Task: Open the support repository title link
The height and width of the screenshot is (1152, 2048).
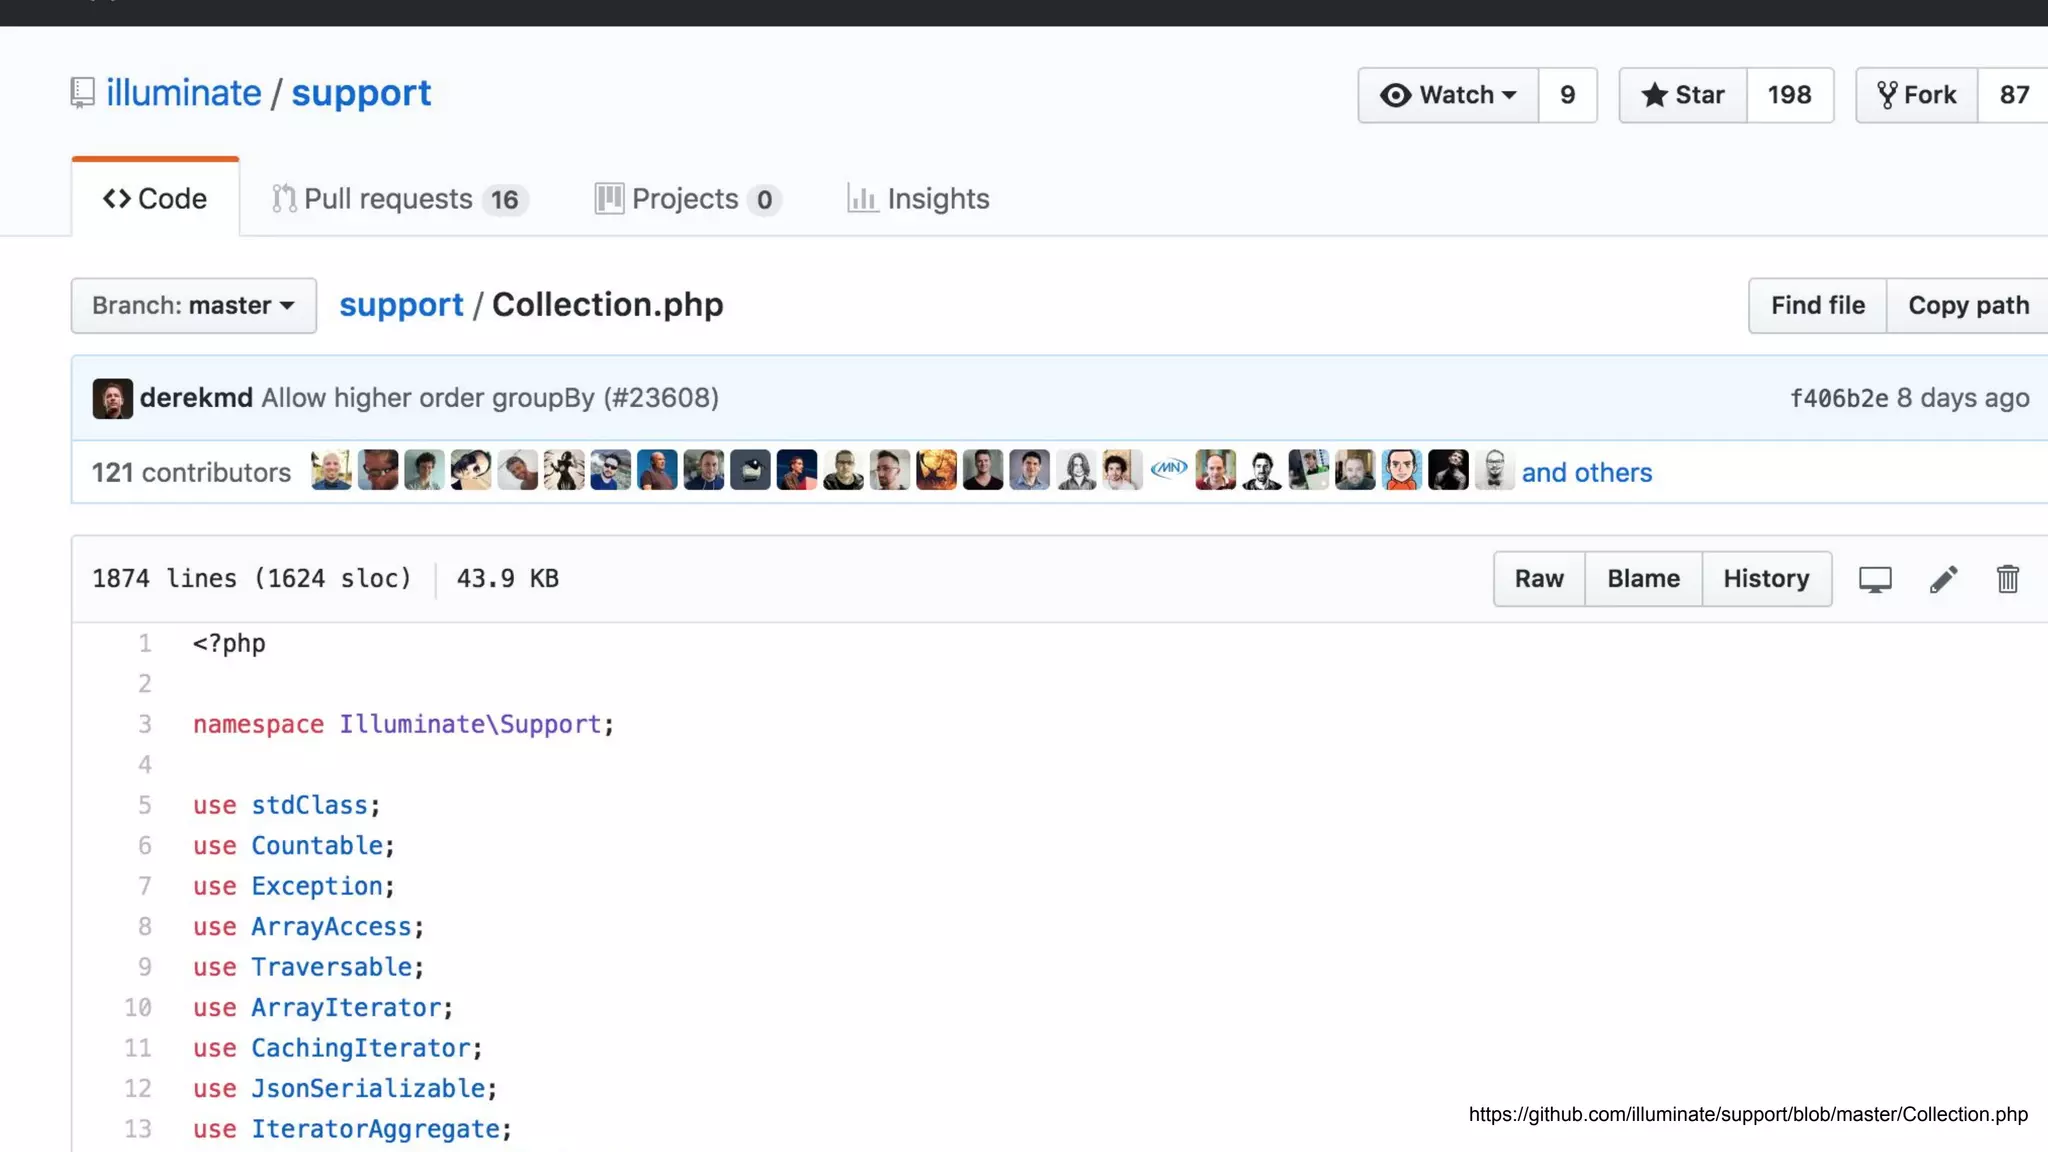Action: 361,93
